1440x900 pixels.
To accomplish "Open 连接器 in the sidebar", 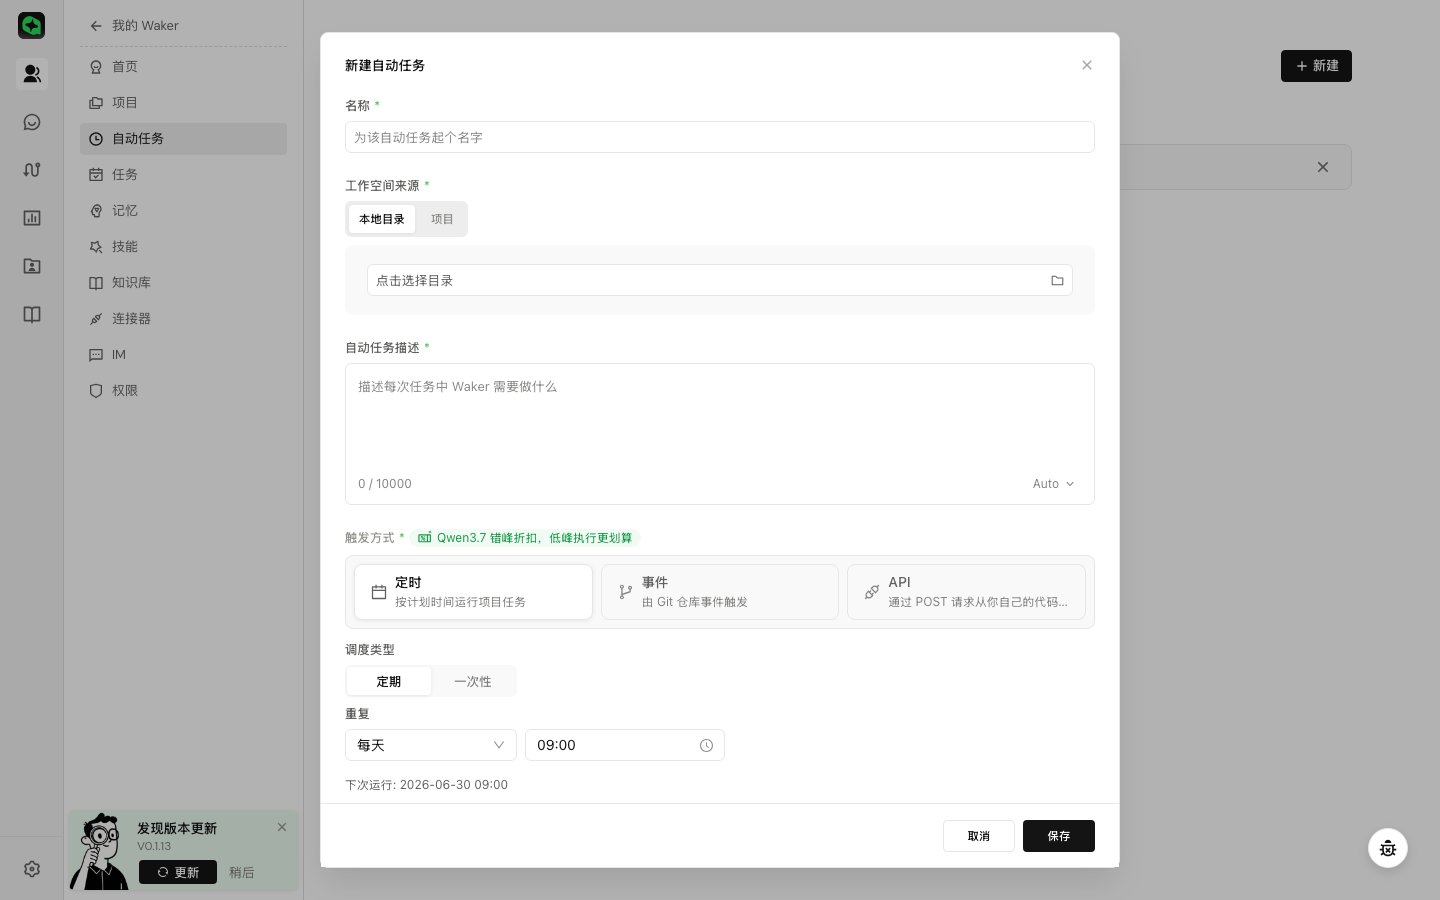I will coord(183,319).
